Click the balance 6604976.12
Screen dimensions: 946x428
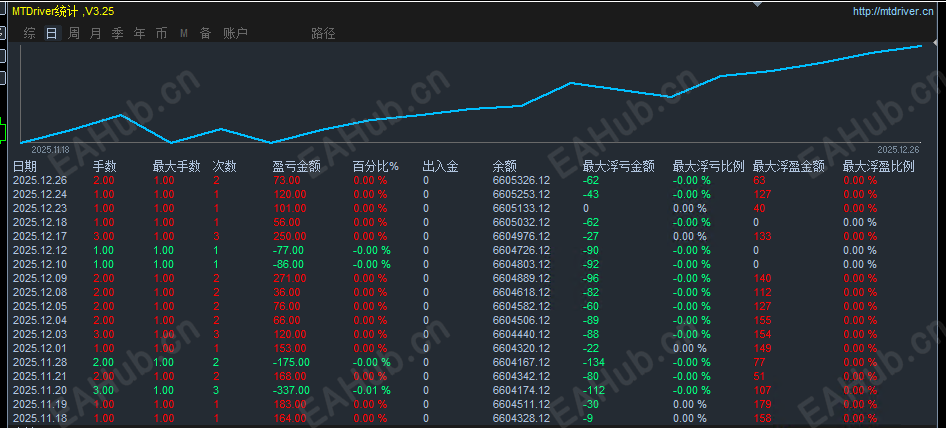[521, 236]
